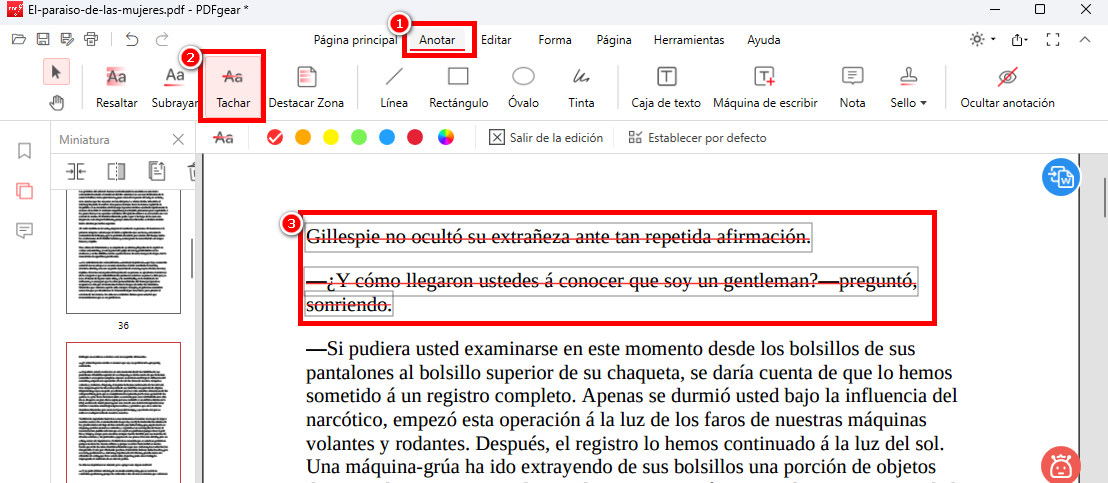This screenshot has height=483, width=1108.
Task: Pick the Línea drawing tool
Action: pyautogui.click(x=394, y=87)
